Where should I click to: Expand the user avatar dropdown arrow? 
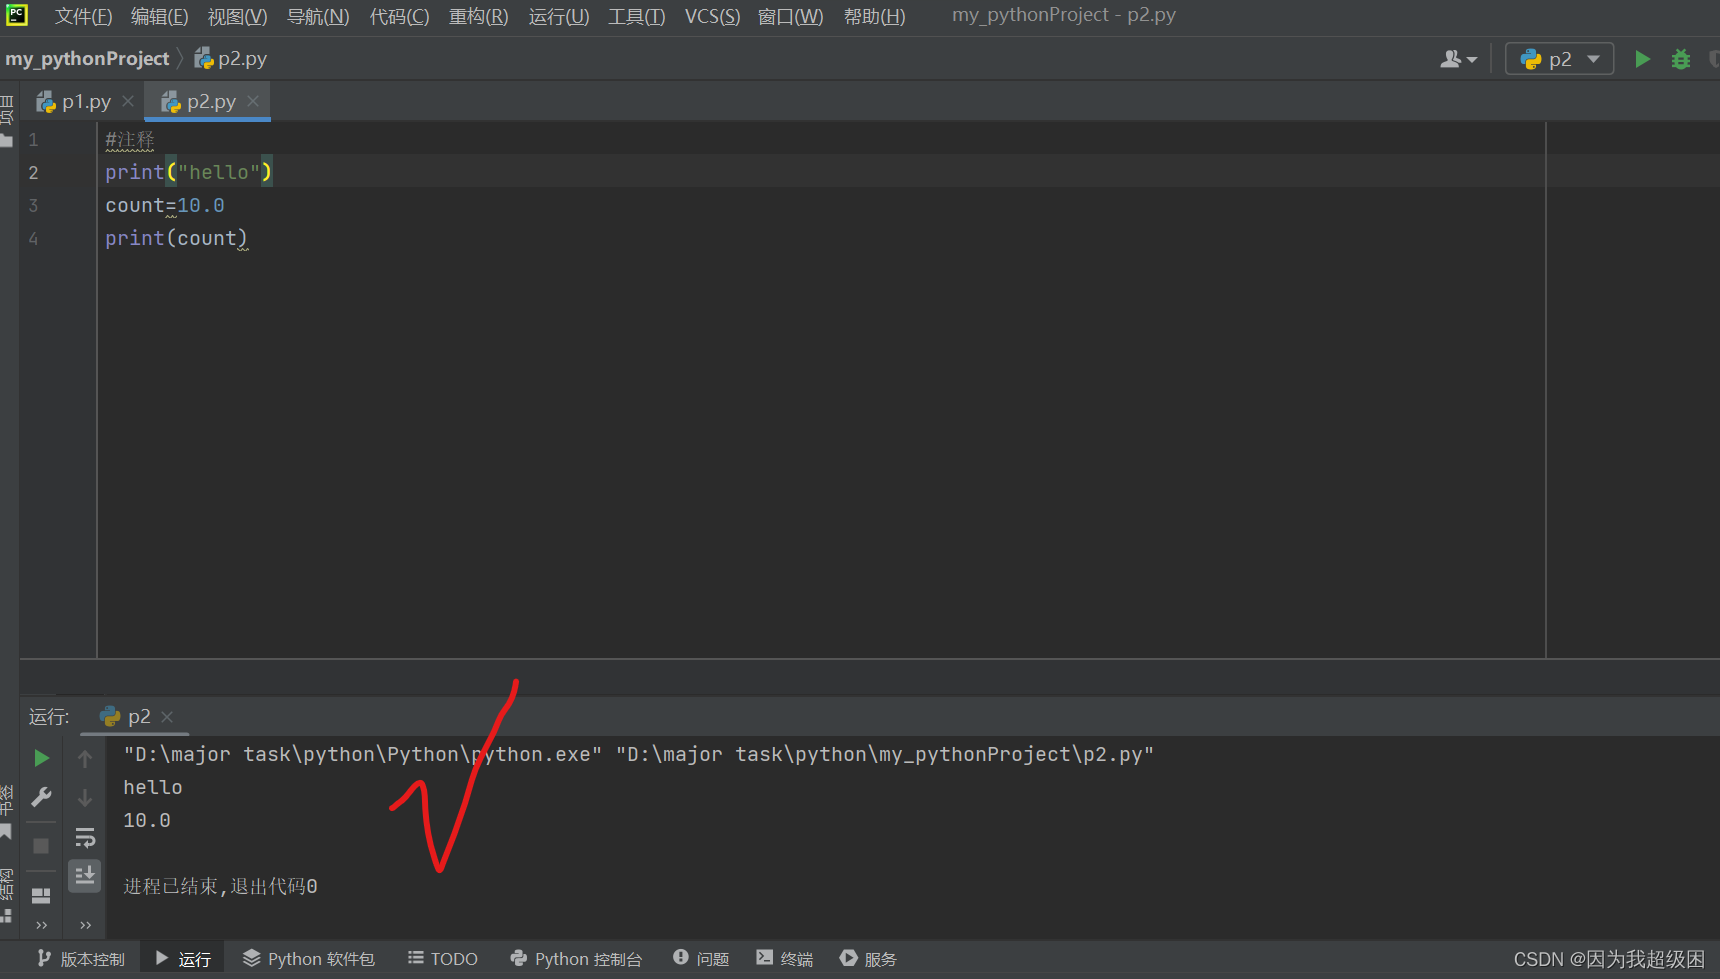click(x=1470, y=60)
